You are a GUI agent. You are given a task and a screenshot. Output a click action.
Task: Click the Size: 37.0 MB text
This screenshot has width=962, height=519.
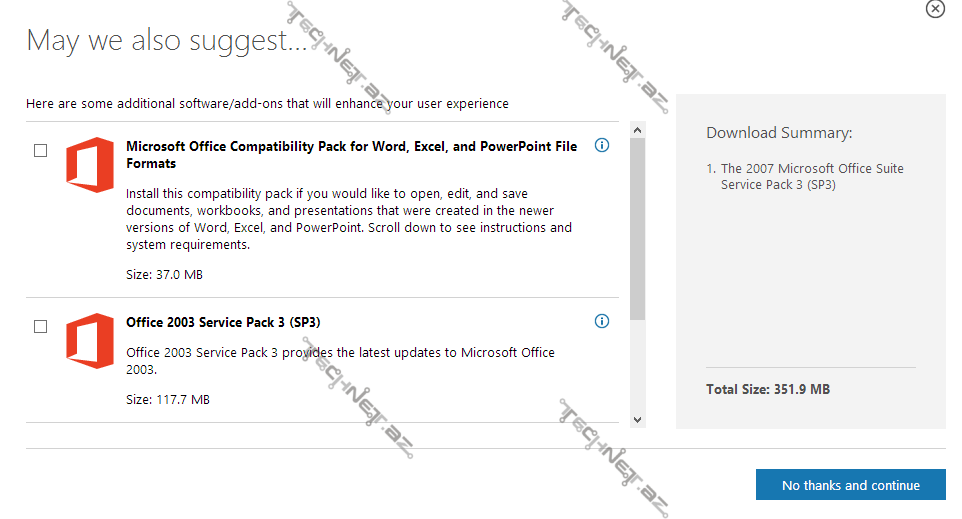pos(164,274)
